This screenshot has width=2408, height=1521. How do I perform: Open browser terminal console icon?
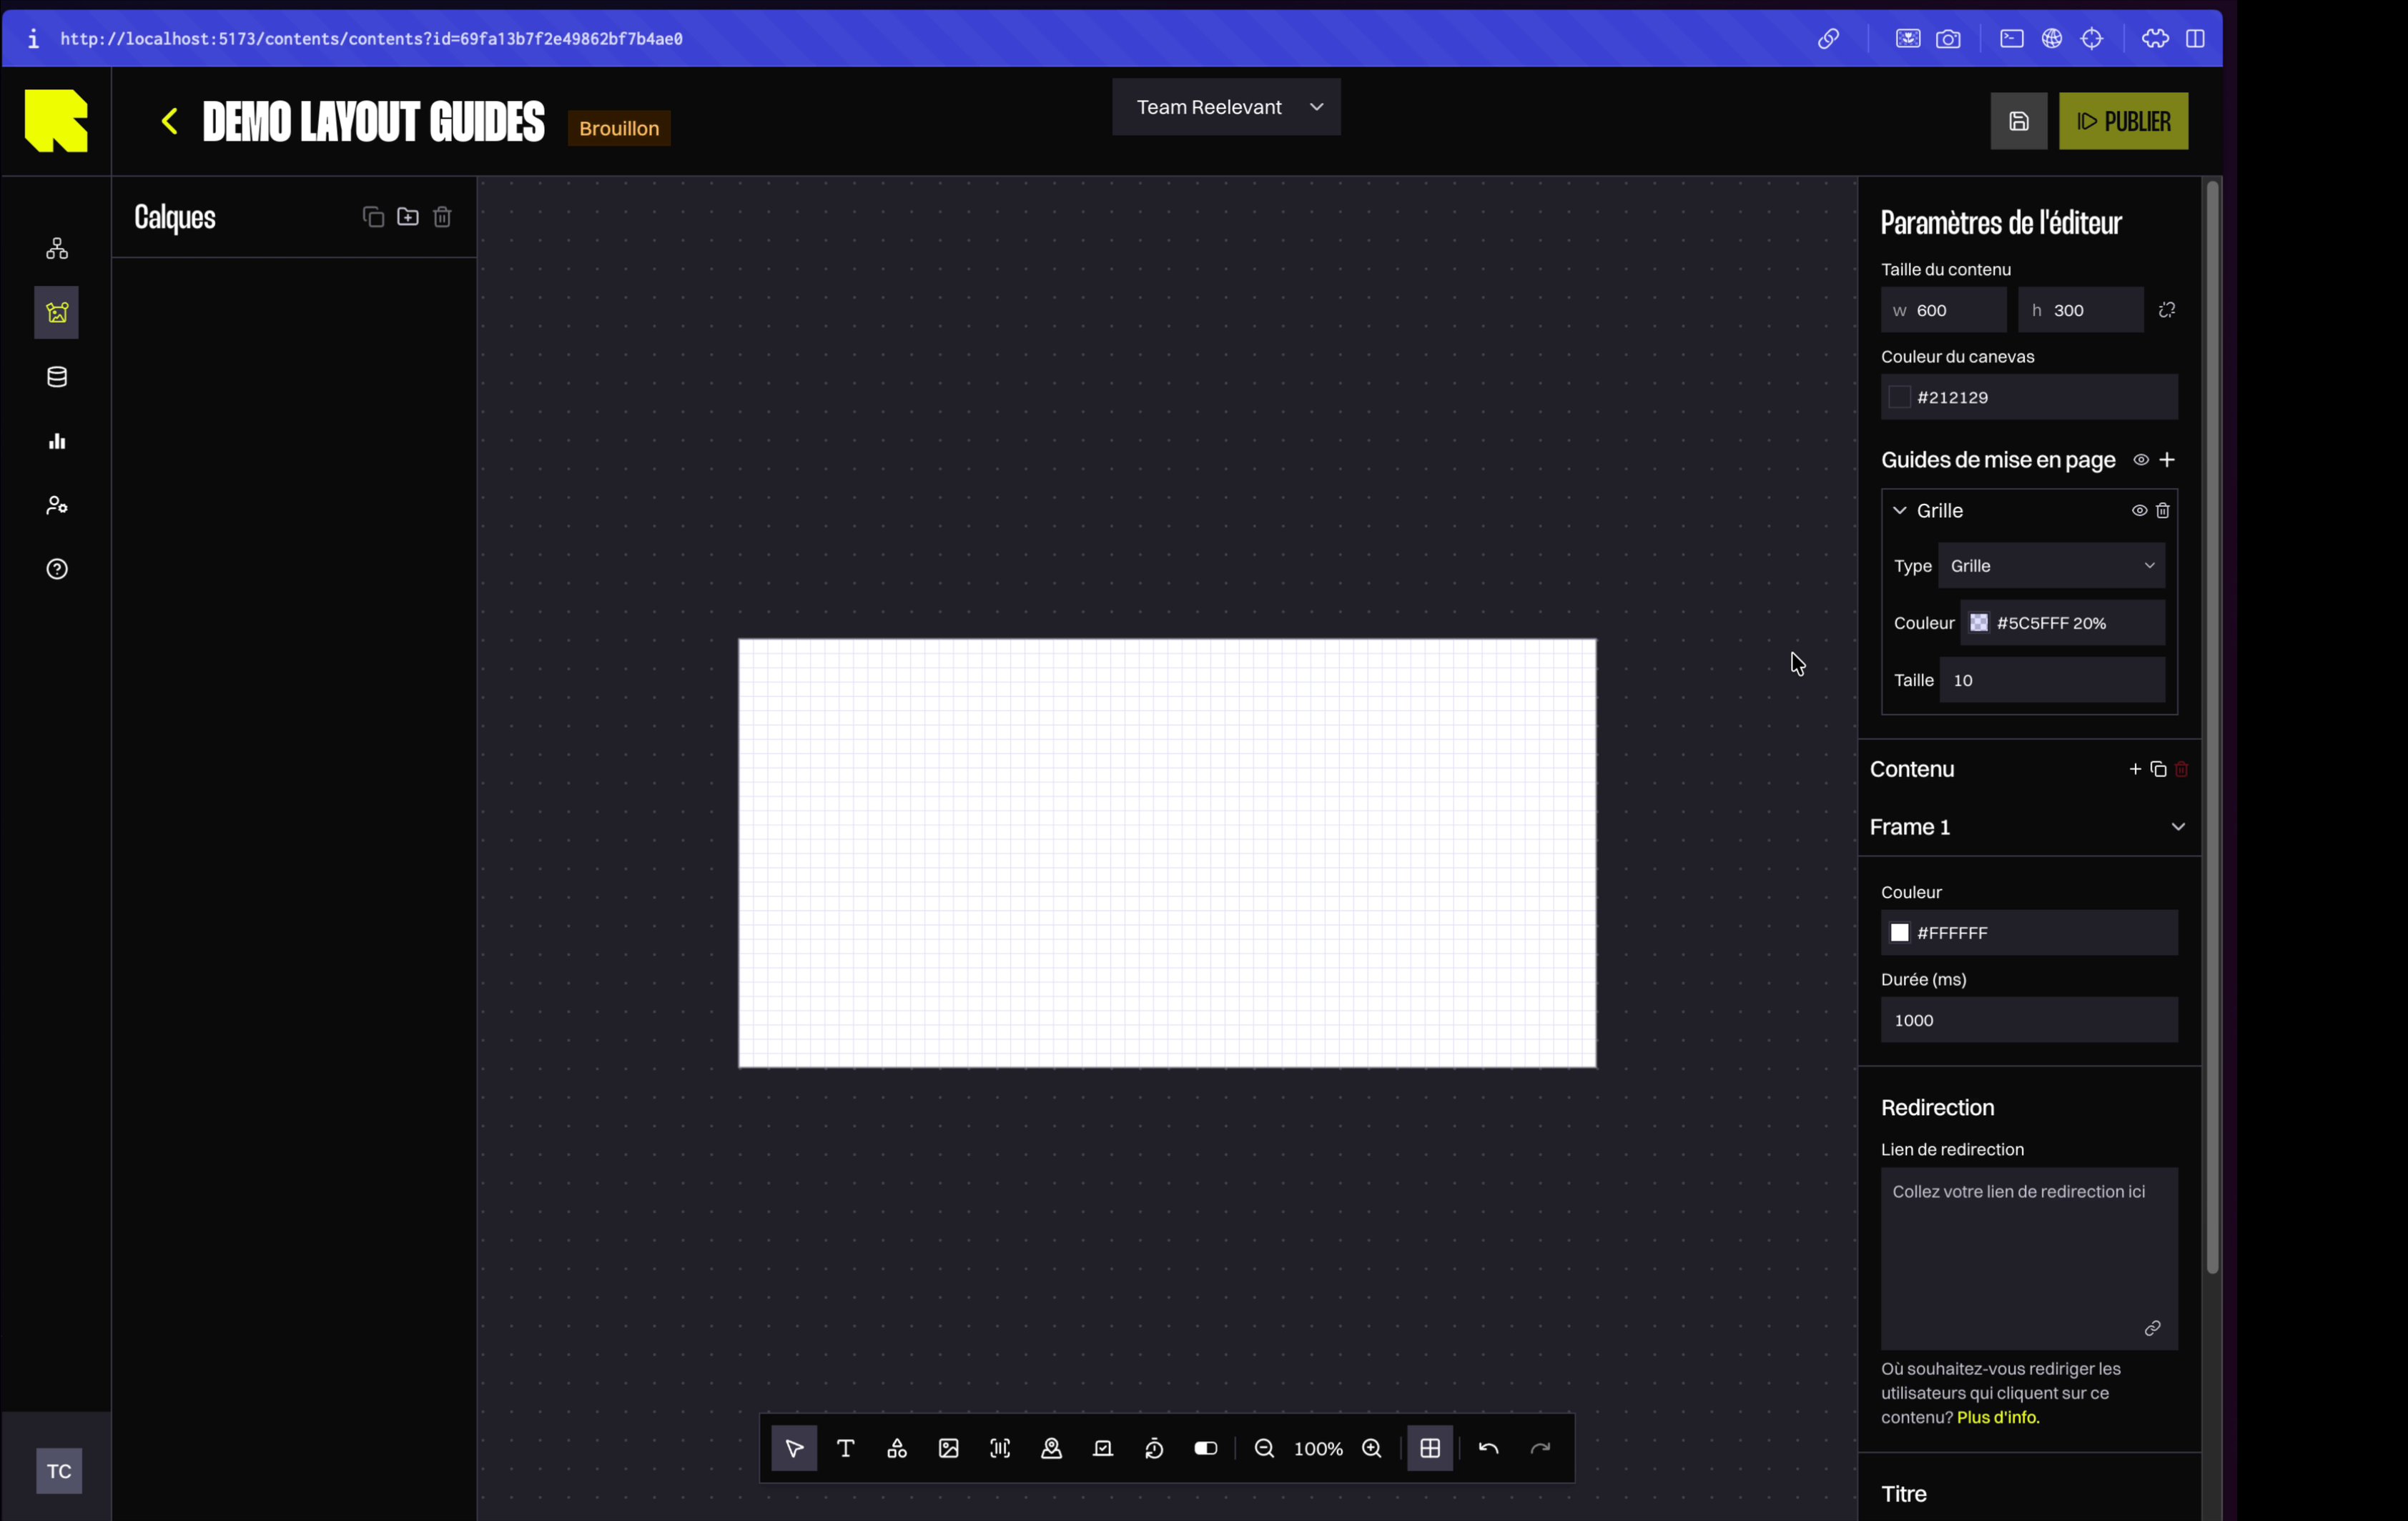pyautogui.click(x=2012, y=39)
